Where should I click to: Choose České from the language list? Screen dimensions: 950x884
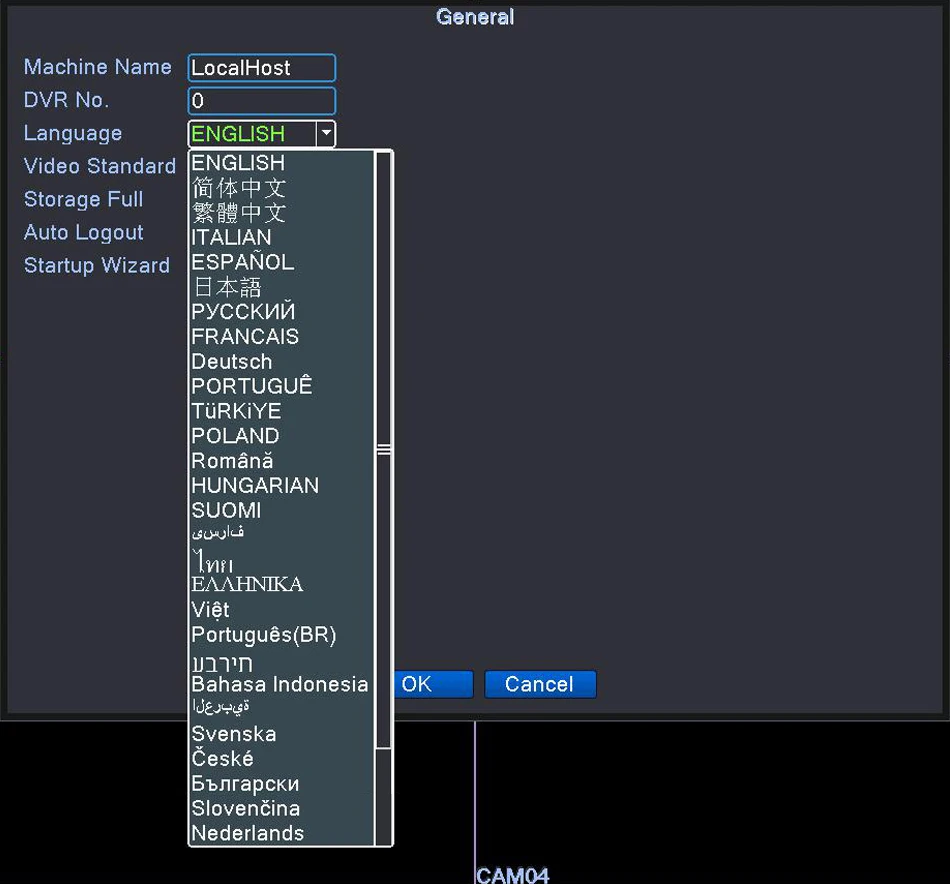tap(282, 759)
